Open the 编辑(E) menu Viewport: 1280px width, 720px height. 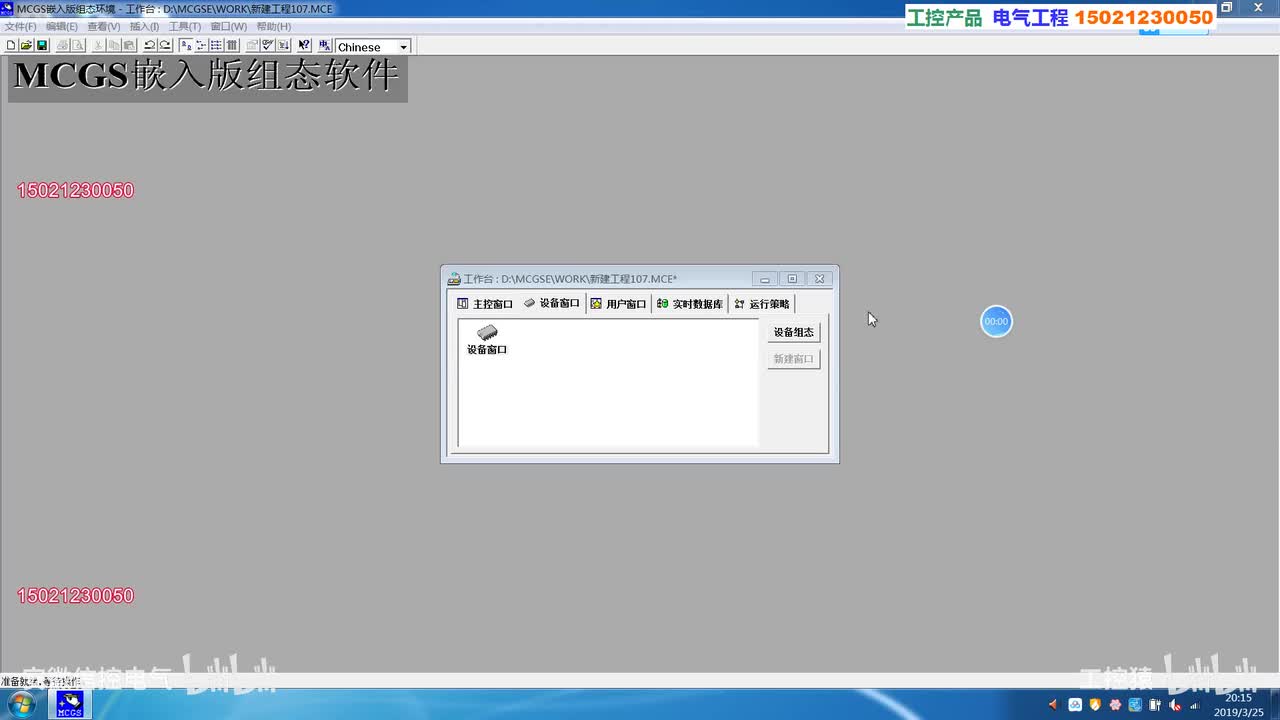click(x=62, y=26)
